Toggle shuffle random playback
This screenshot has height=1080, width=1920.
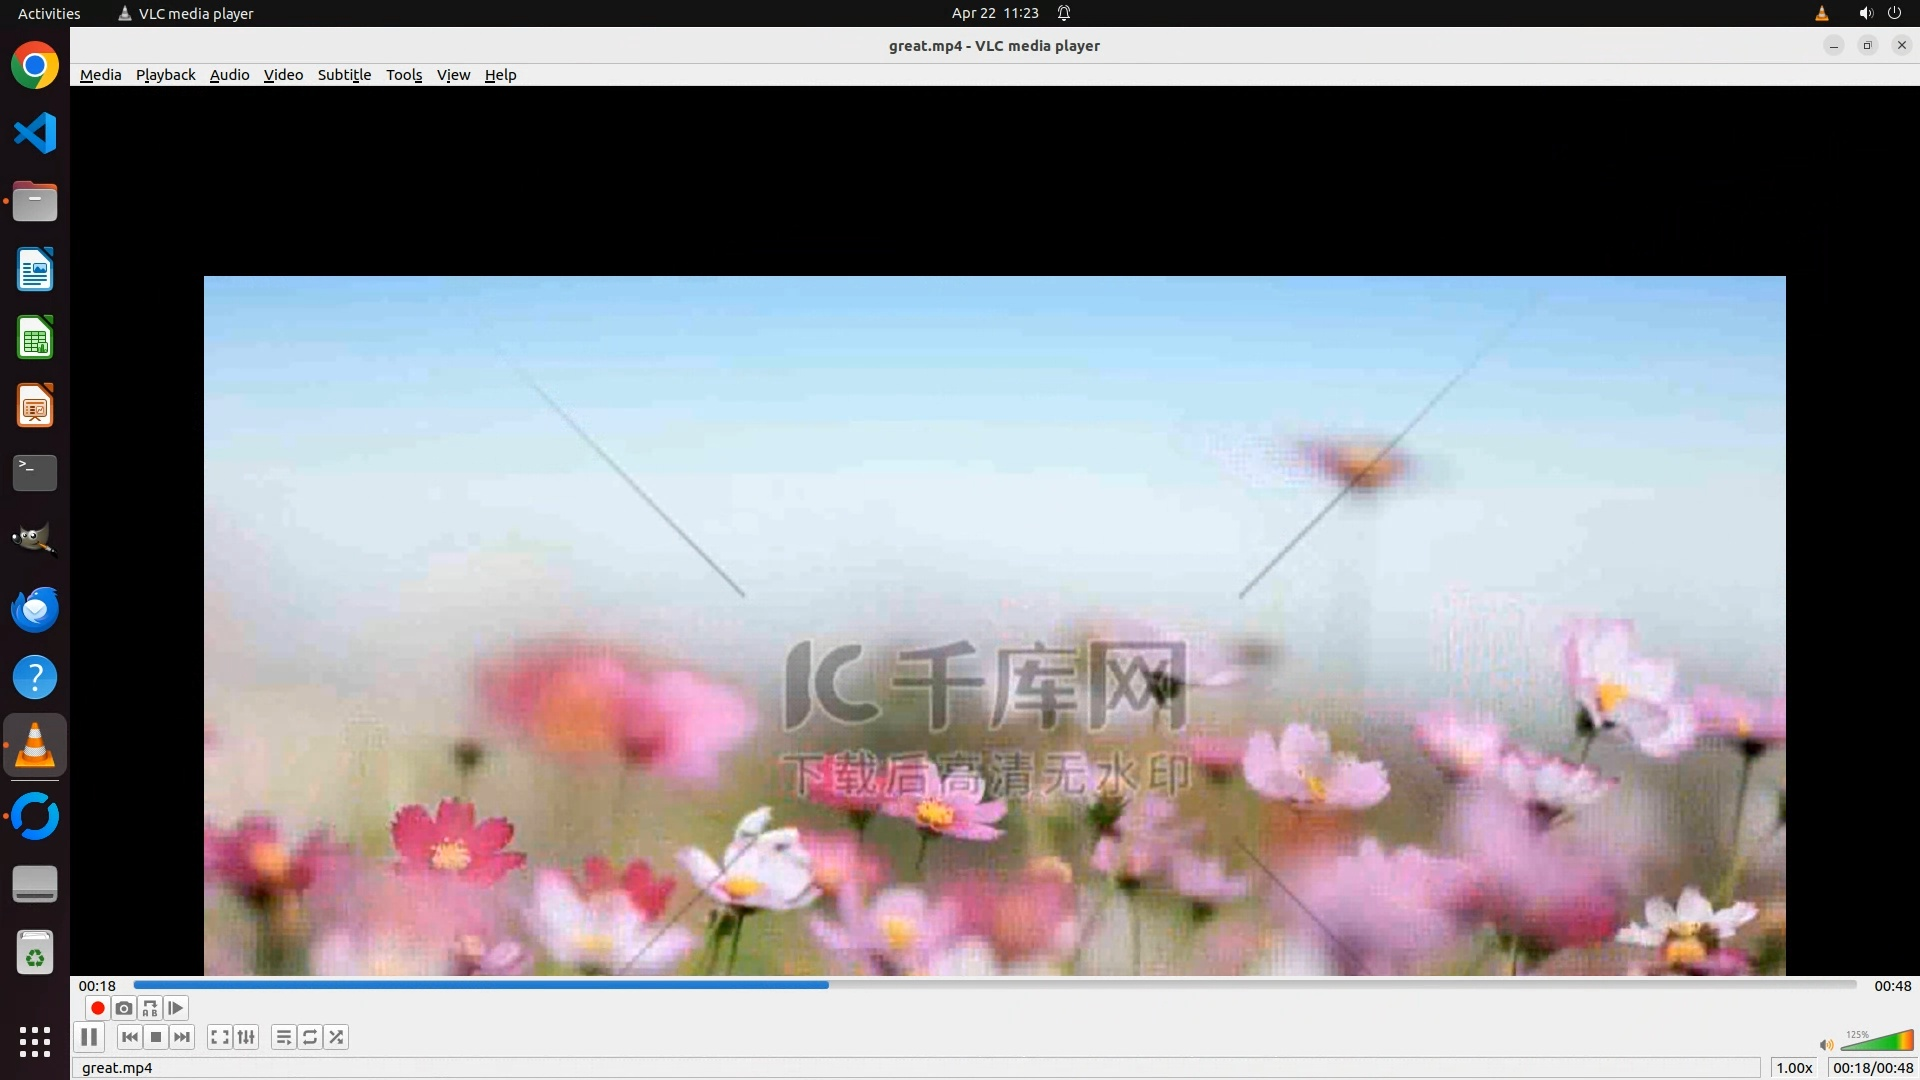coord(337,1037)
